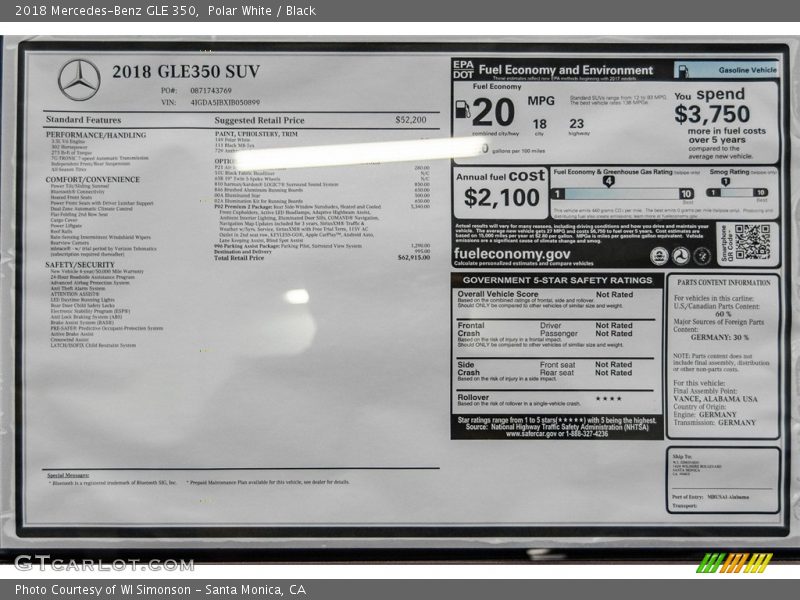Click the gas pump icon beside Gasoline Vehicle
This screenshot has width=800, height=600.
pyautogui.click(x=683, y=70)
